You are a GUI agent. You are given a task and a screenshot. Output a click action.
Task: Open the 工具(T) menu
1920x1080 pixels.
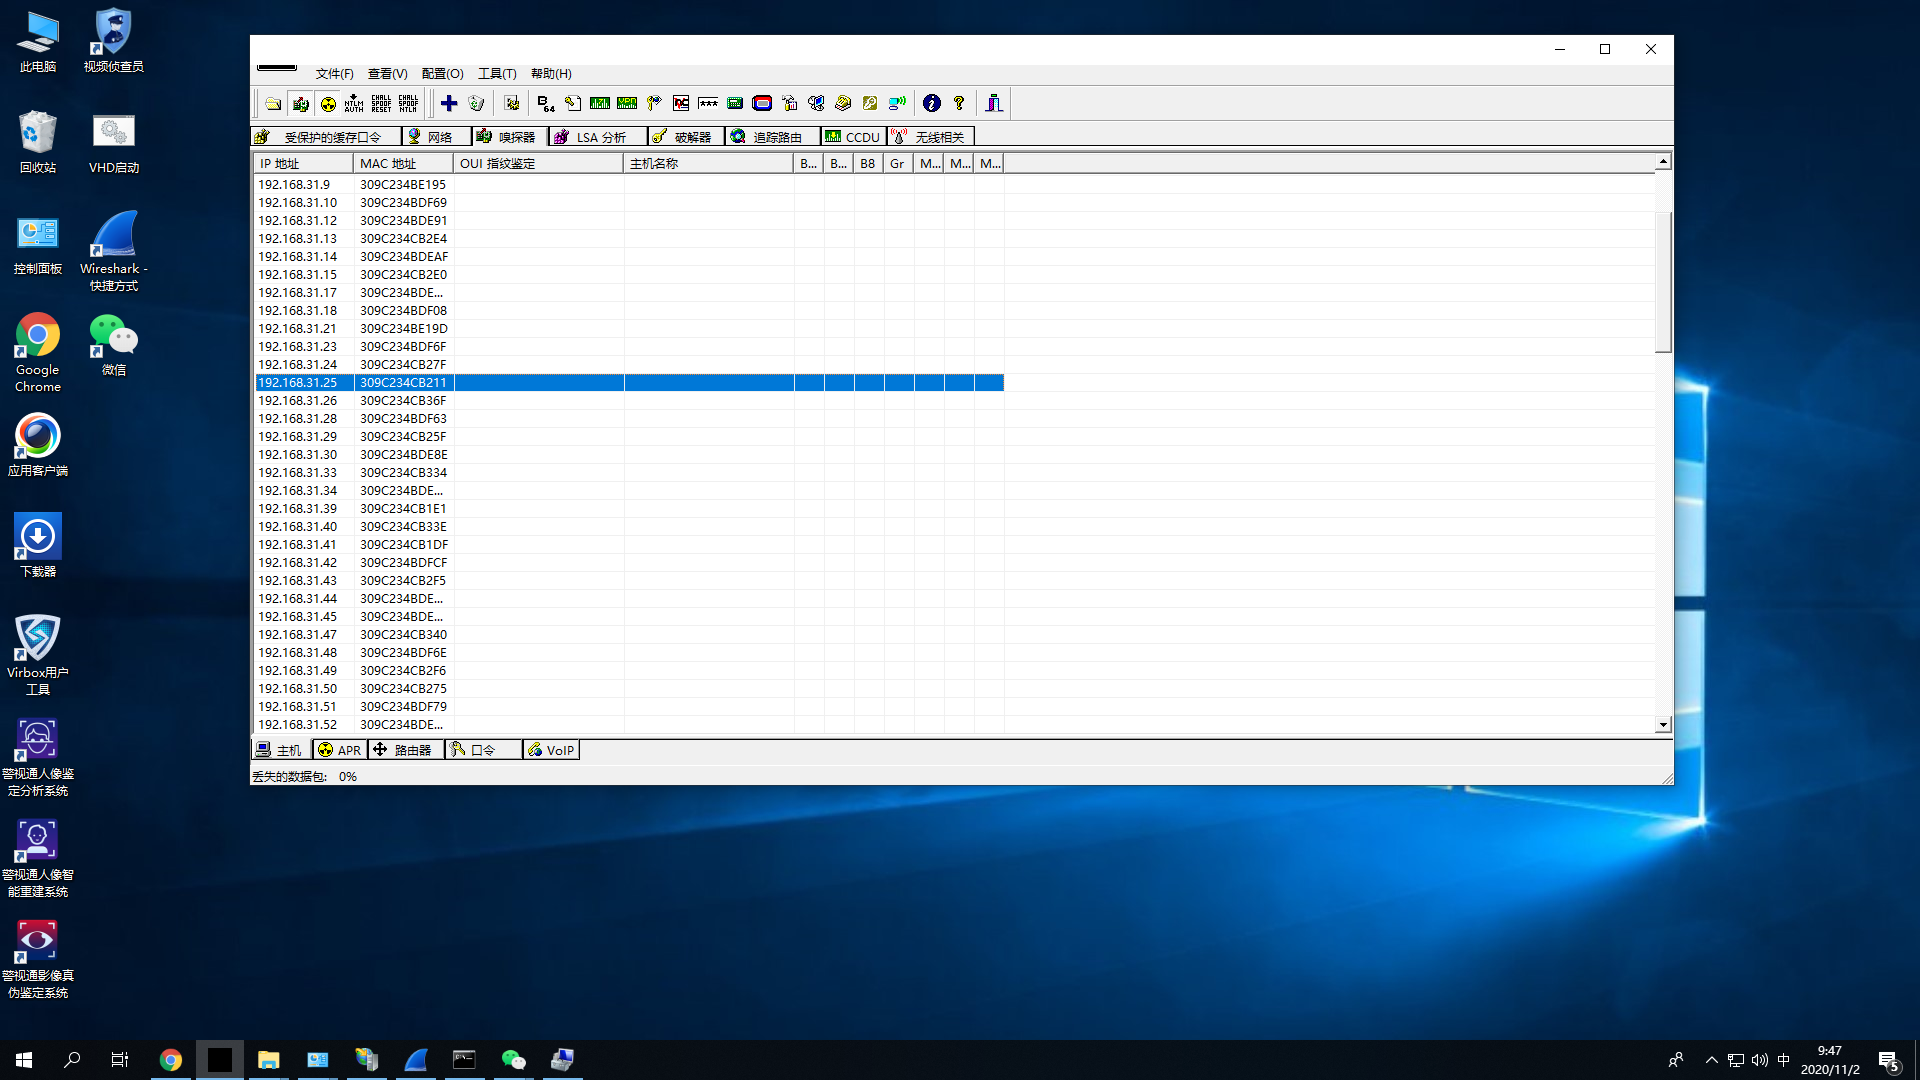click(x=497, y=74)
